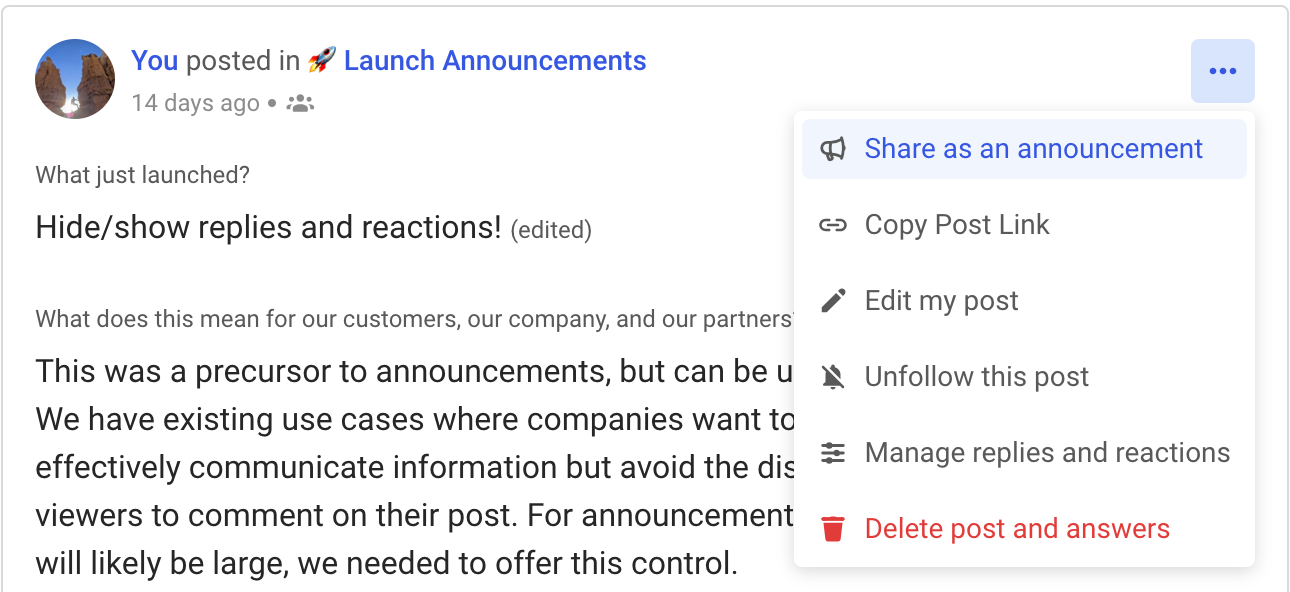
Task: Select "Edit my post"
Action: click(941, 300)
